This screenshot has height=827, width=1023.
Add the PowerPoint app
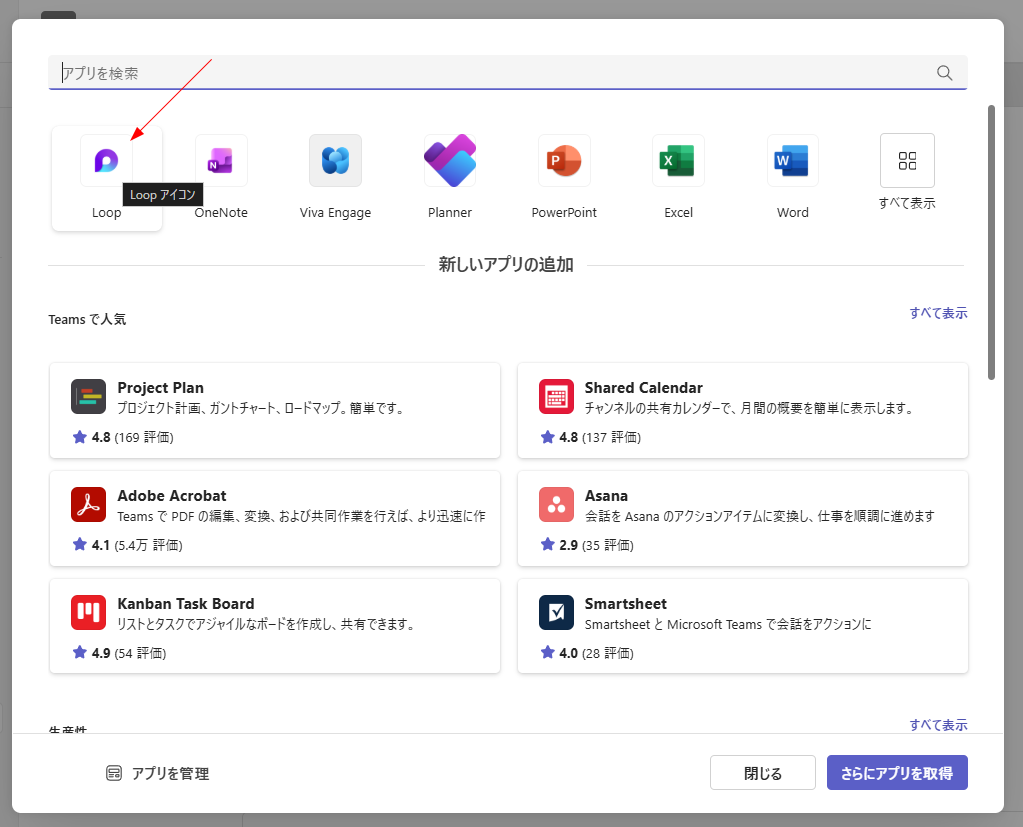[564, 161]
